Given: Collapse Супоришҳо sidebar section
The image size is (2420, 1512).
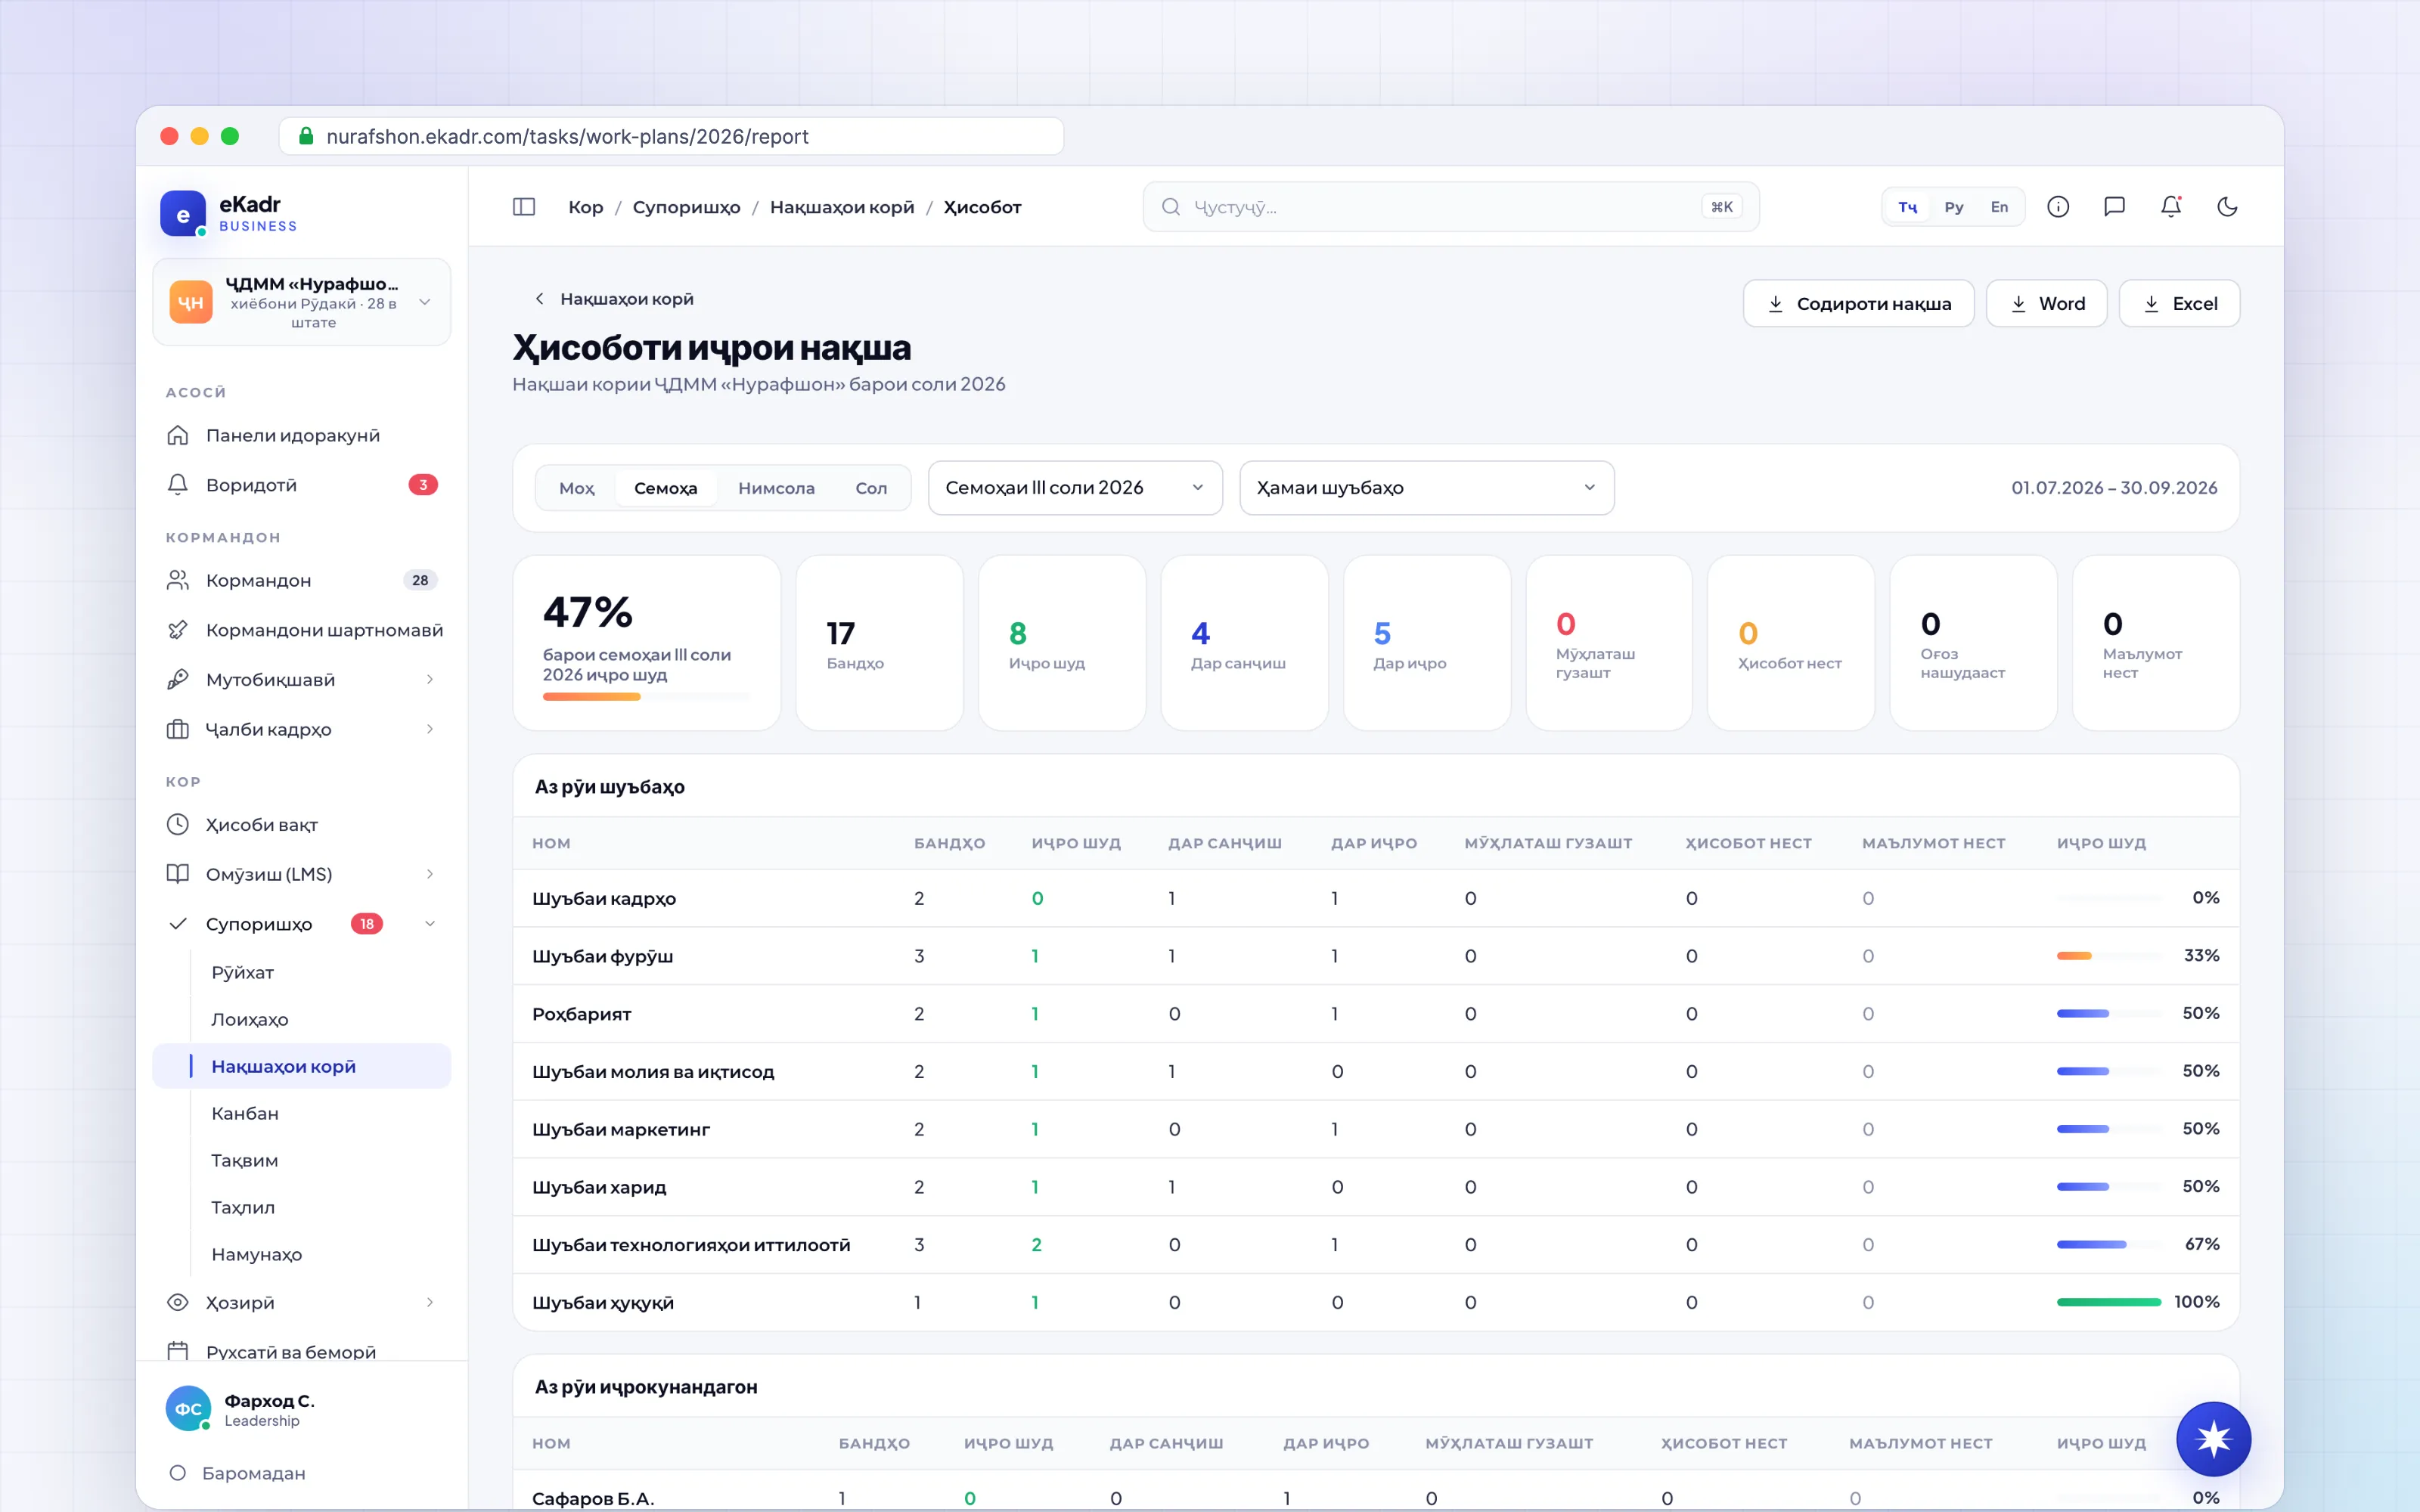Looking at the screenshot, I should coord(430,924).
